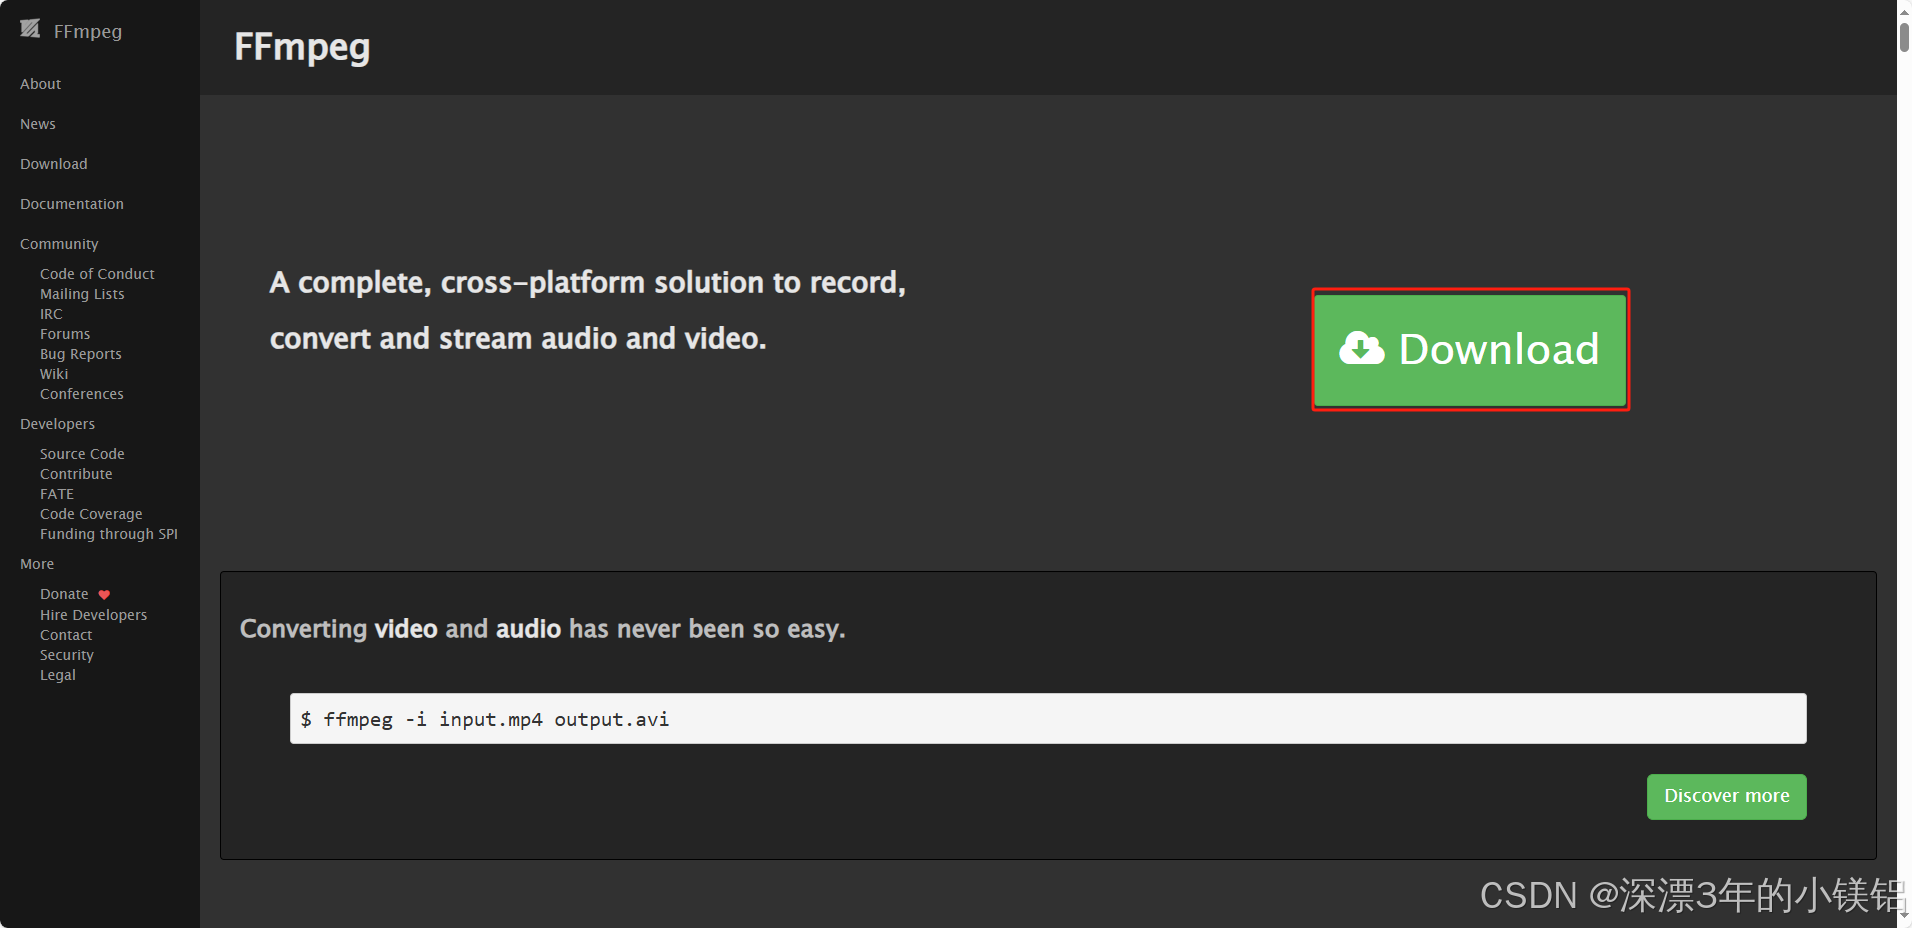The image size is (1912, 928).
Task: Open the FATE link
Action: [x=57, y=494]
